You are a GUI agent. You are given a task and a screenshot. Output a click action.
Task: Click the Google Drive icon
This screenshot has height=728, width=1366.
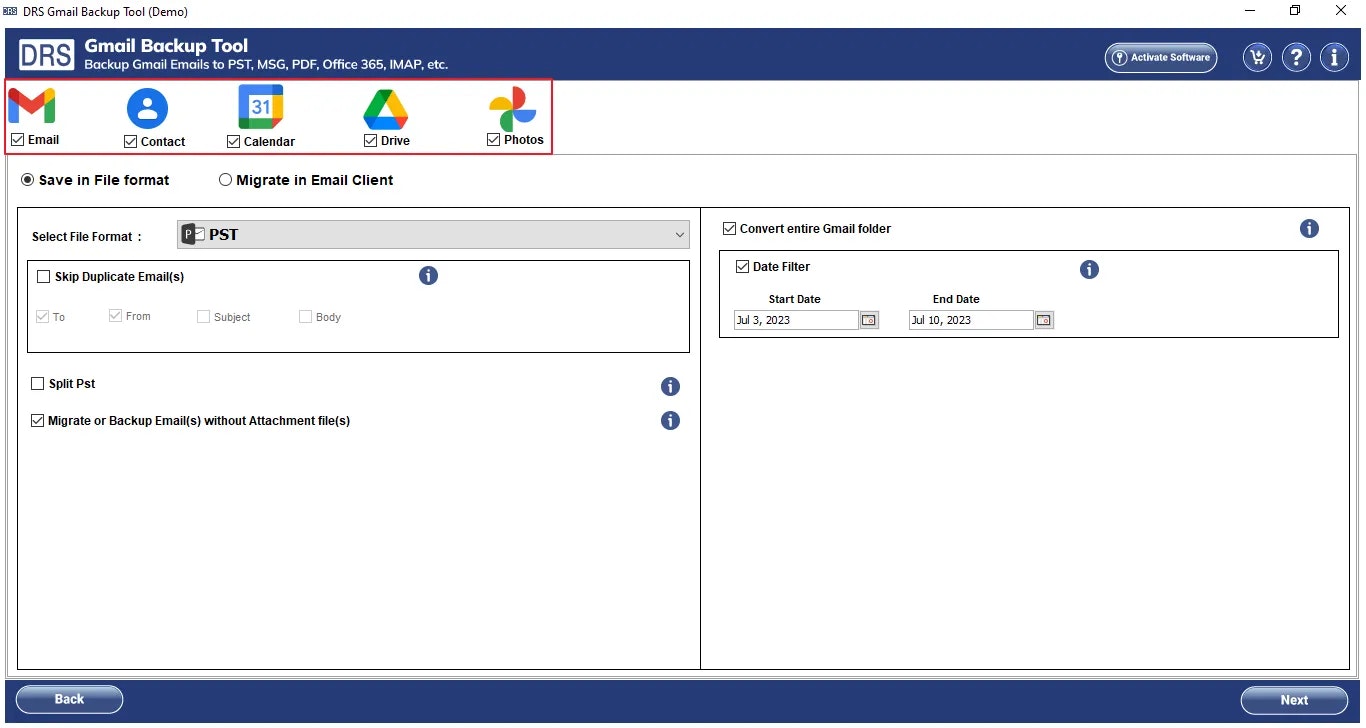tap(385, 109)
